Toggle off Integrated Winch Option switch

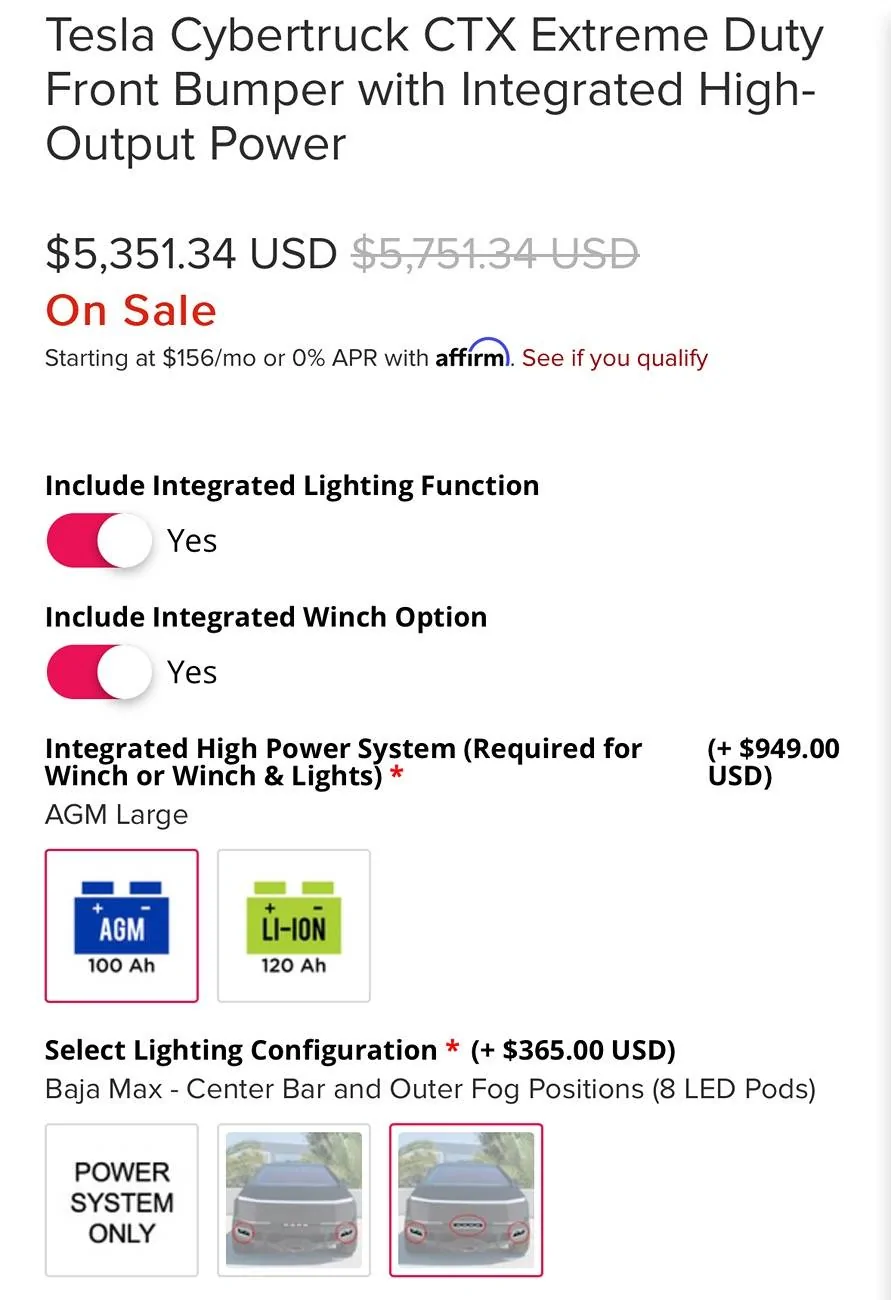(99, 672)
